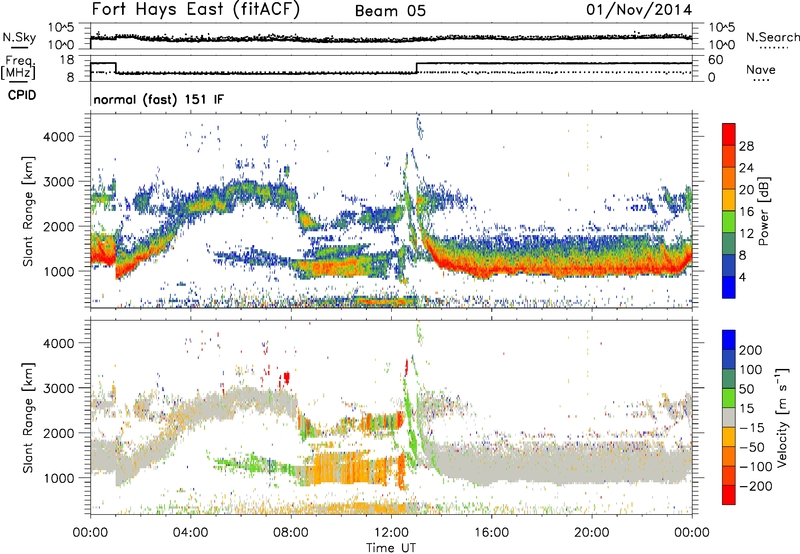
Task: Select the '20:00' time tick label
Action: tap(592, 533)
